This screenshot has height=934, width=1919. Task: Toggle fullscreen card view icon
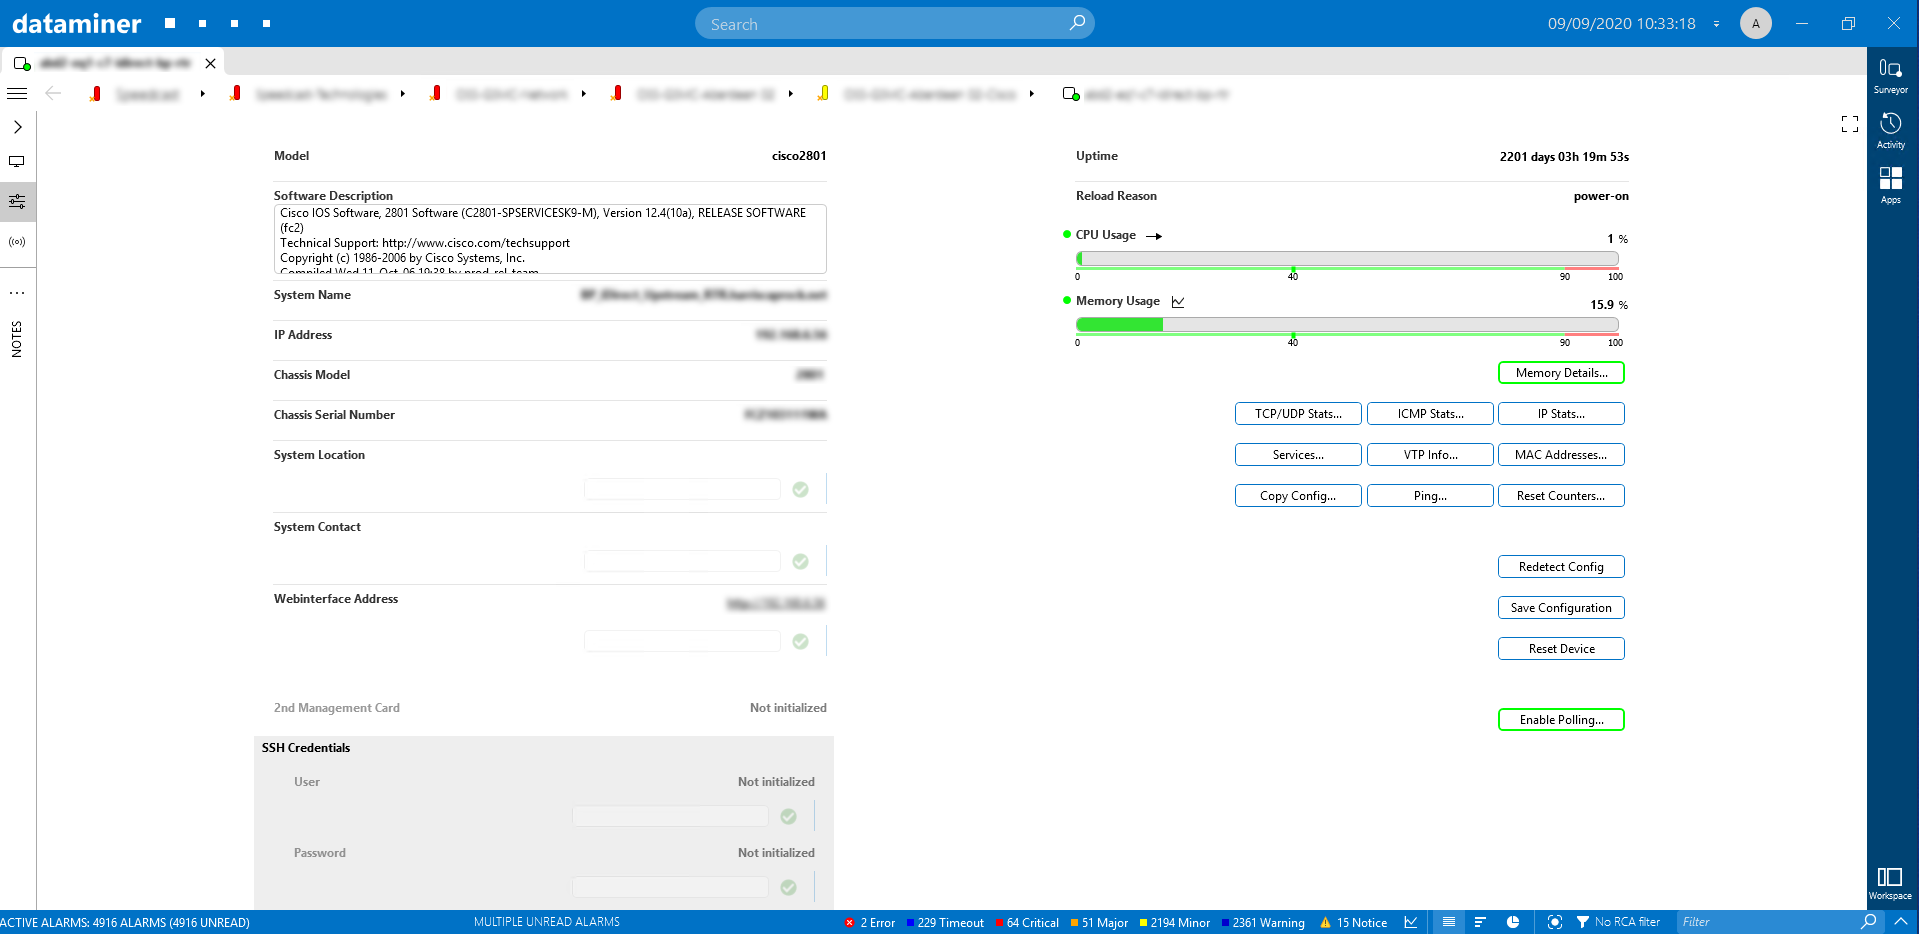tap(1850, 124)
